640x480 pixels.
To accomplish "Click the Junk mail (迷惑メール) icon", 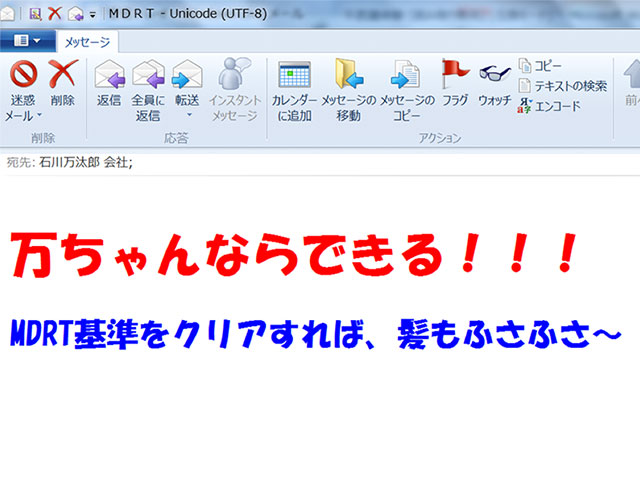I will pyautogui.click(x=23, y=76).
